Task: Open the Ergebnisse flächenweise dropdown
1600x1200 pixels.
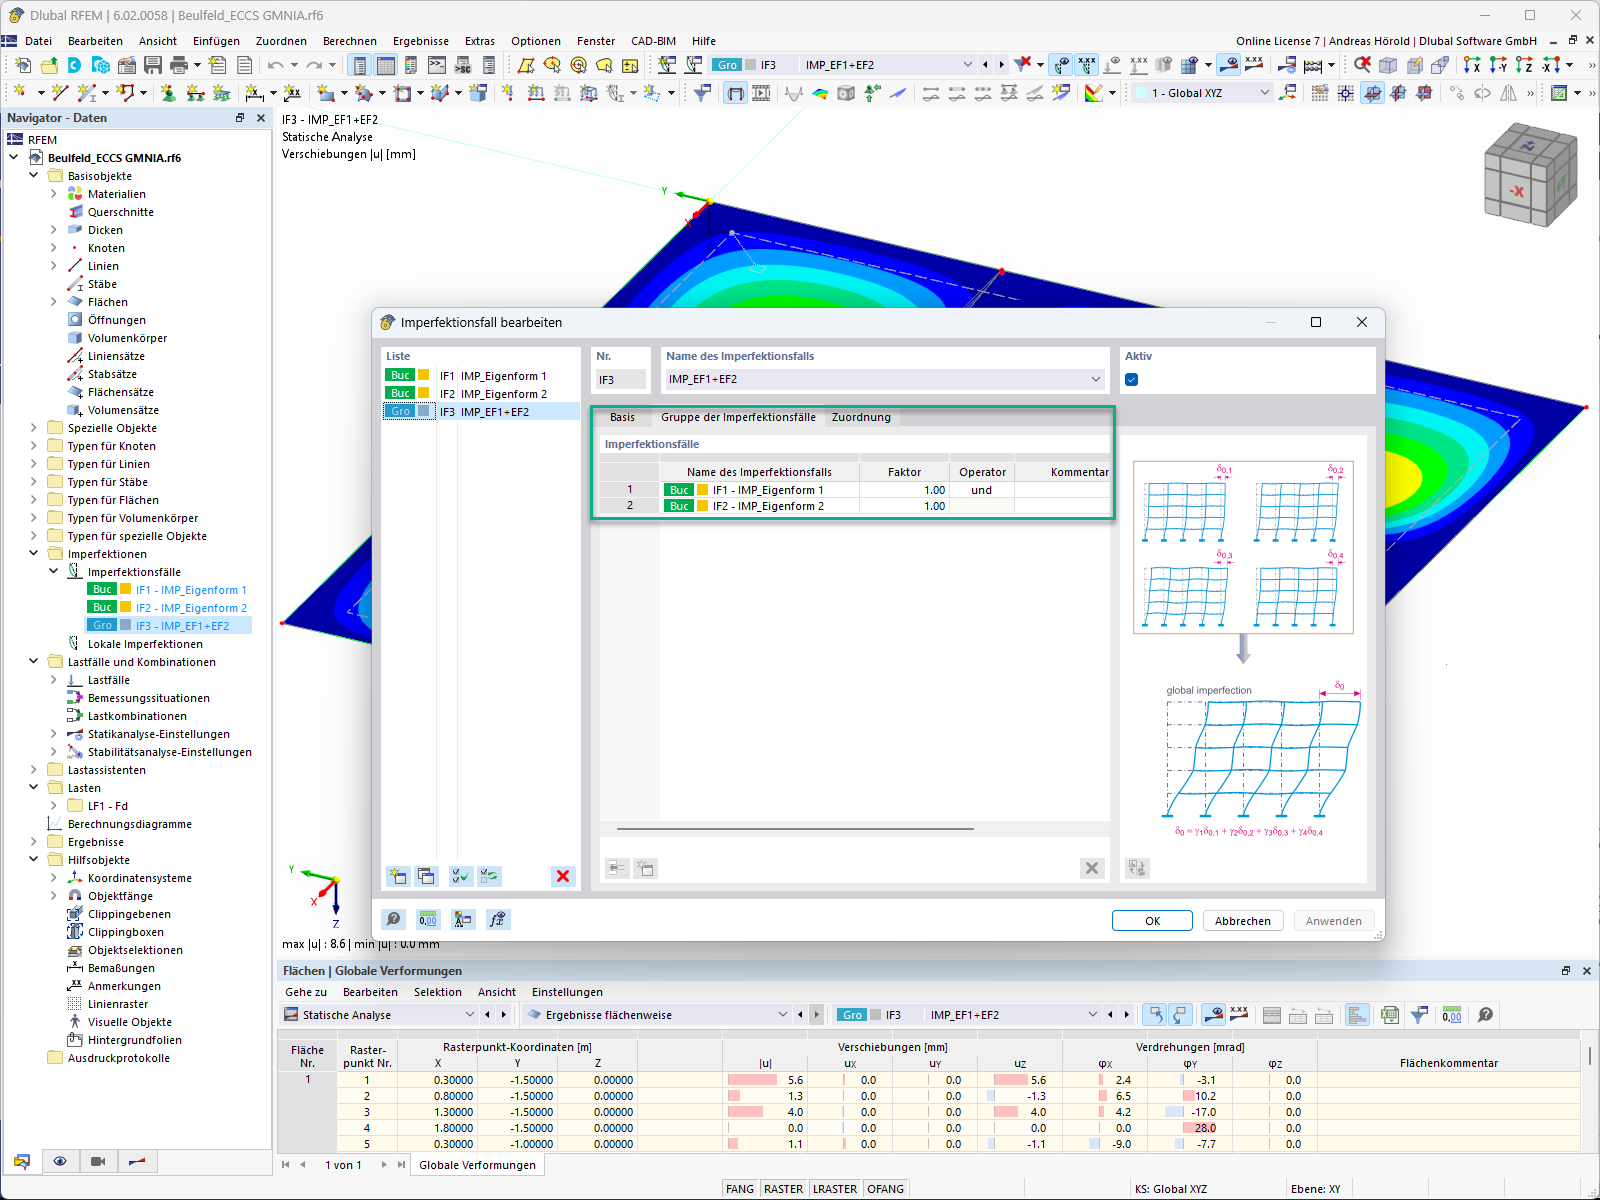Action: (x=783, y=1015)
